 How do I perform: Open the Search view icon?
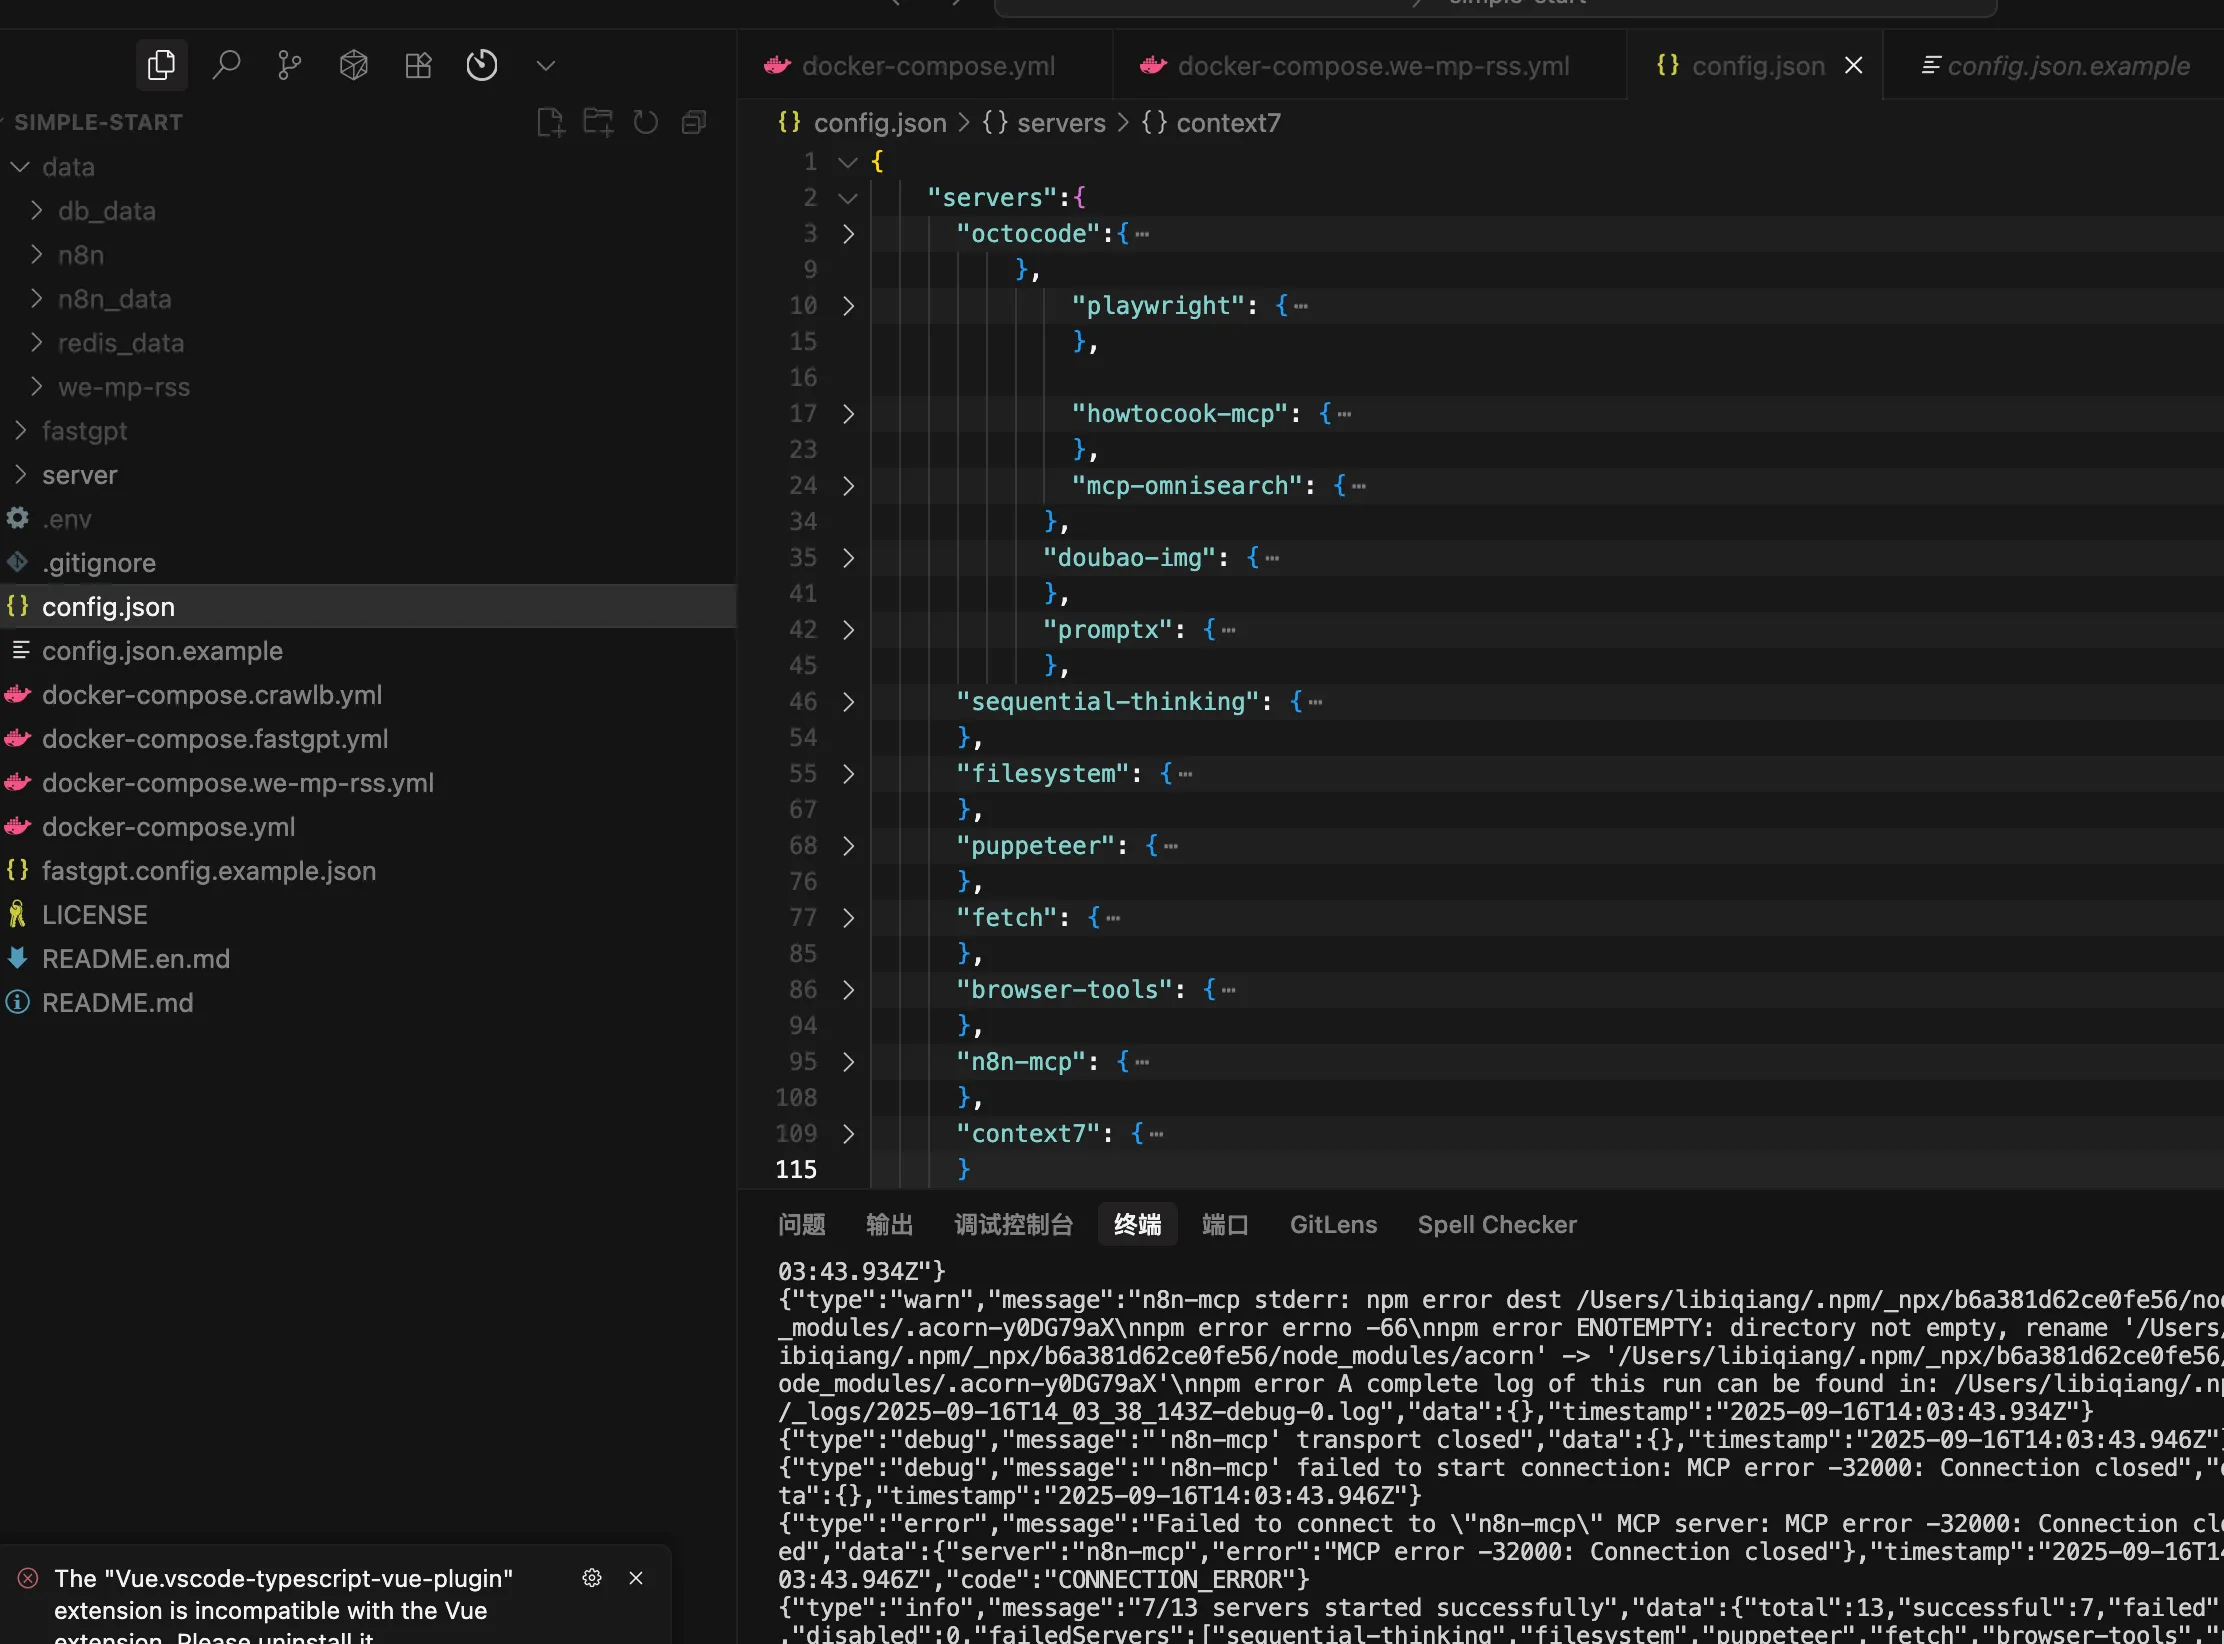pos(227,66)
